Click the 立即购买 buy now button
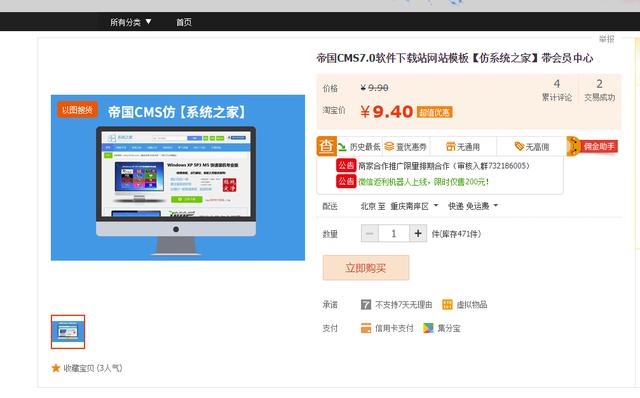The image size is (640, 398). click(x=366, y=268)
